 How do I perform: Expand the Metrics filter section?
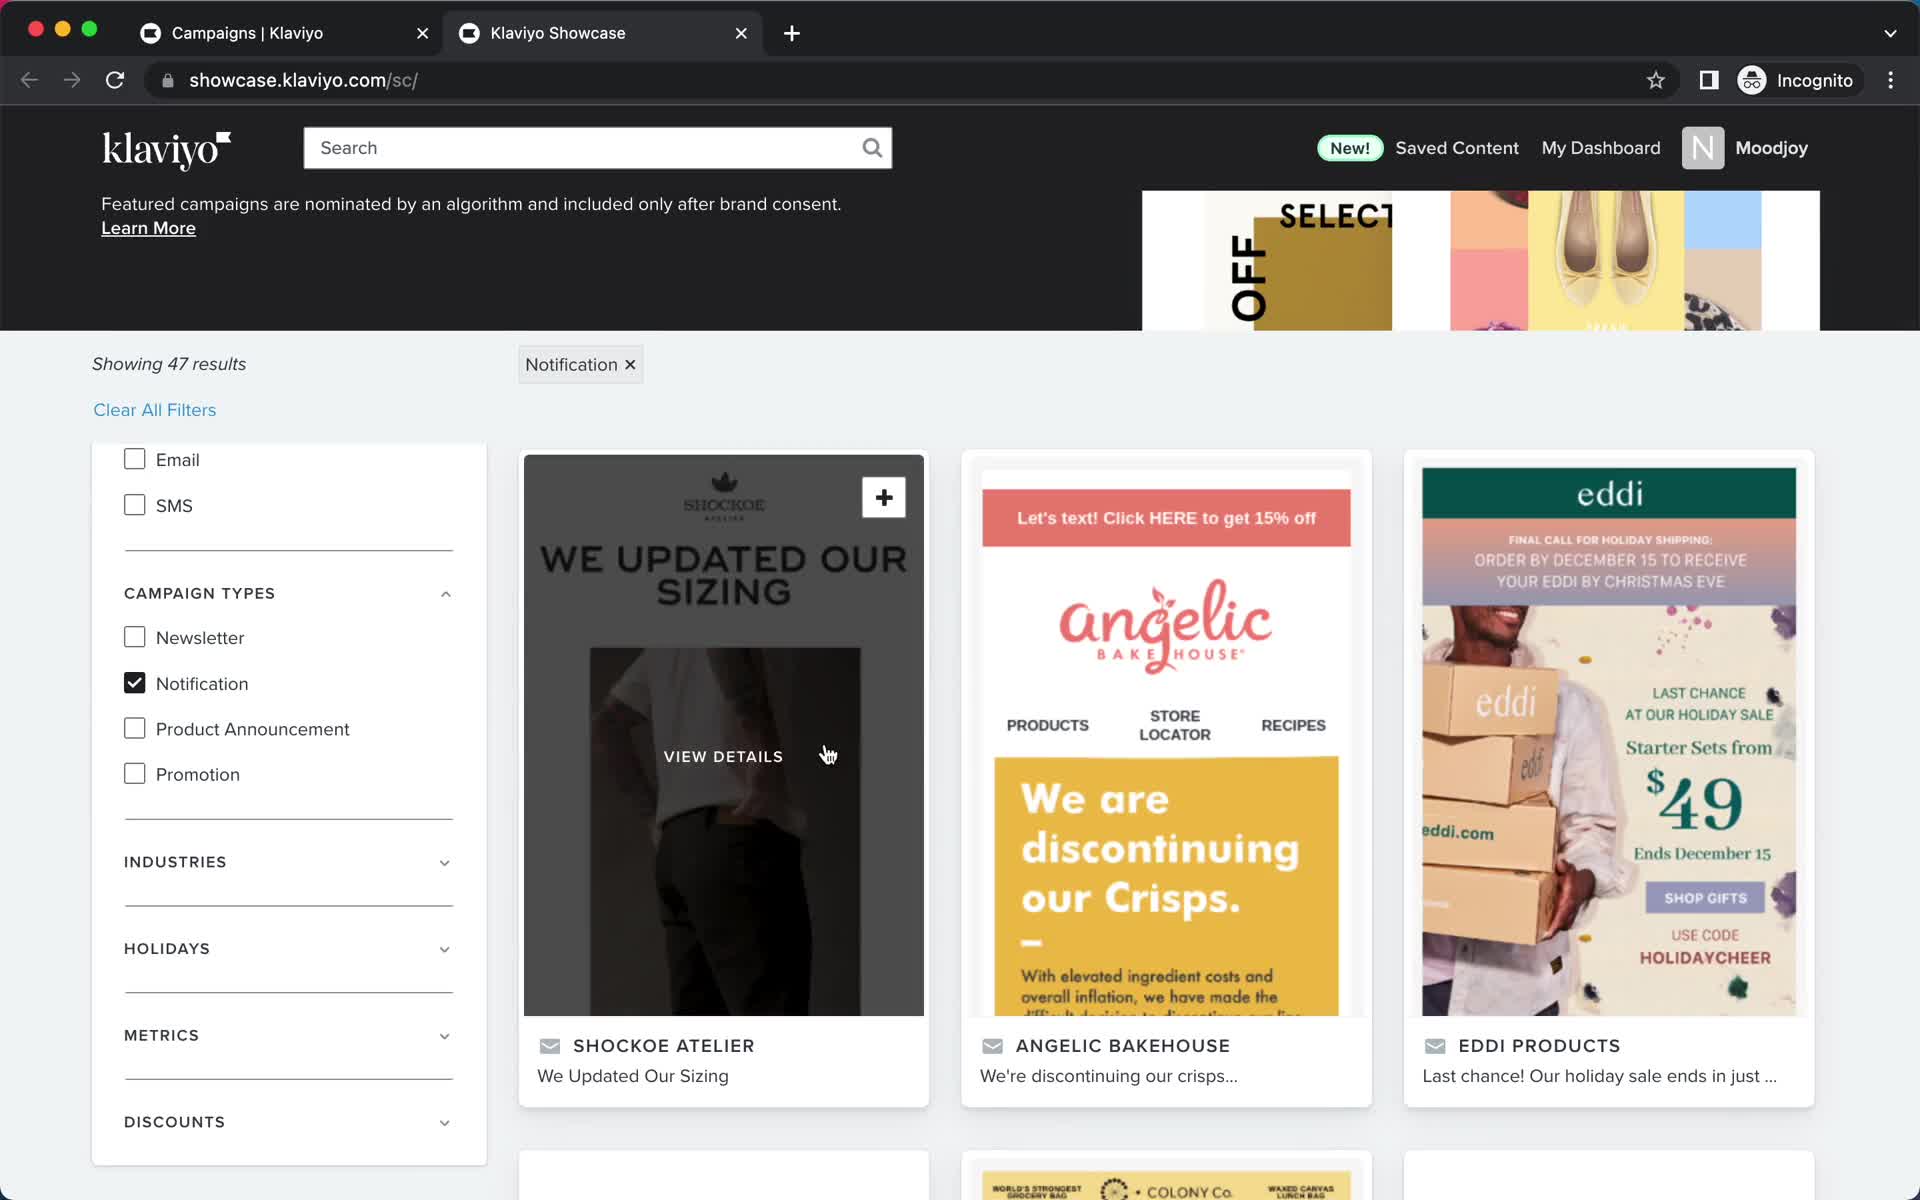coord(445,1036)
